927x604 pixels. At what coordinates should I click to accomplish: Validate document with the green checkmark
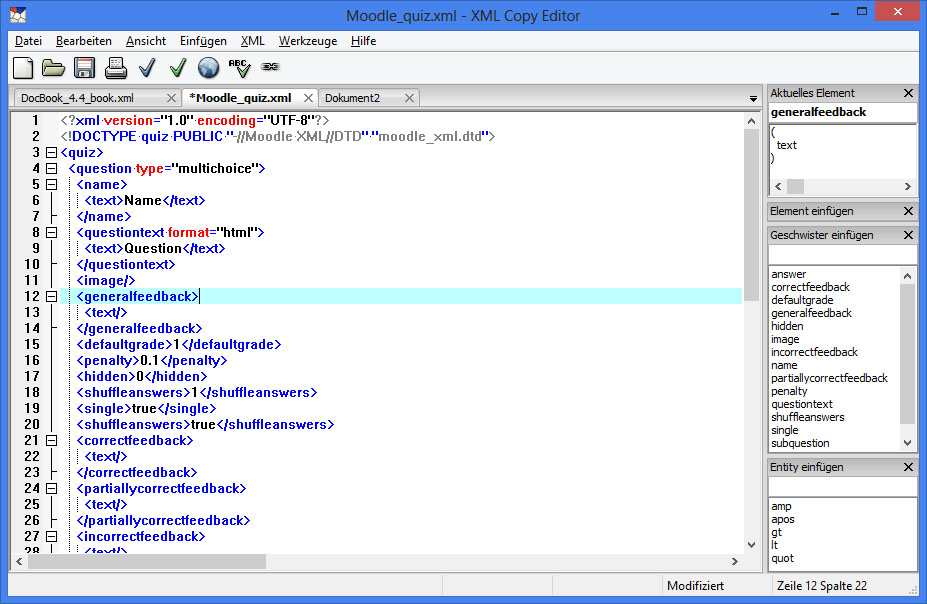point(178,68)
